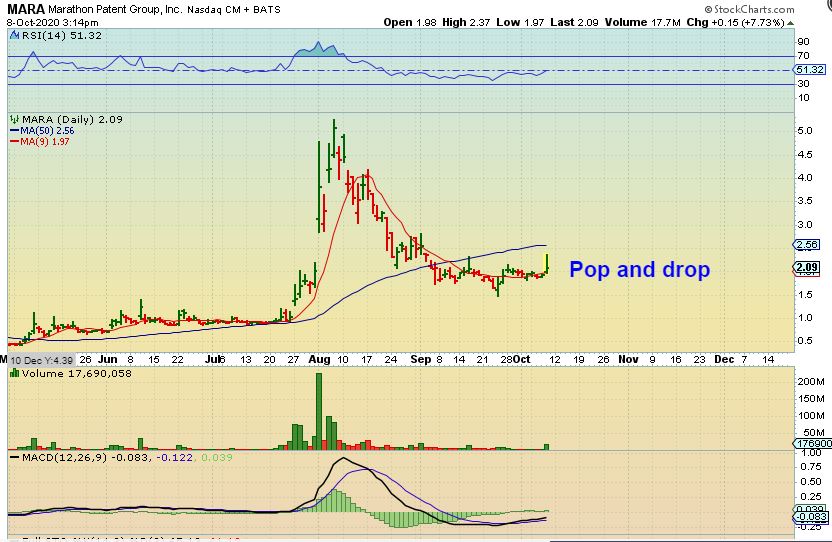832x542 pixels.
Task: Click the Last 2.09 value in header
Action: pos(574,22)
